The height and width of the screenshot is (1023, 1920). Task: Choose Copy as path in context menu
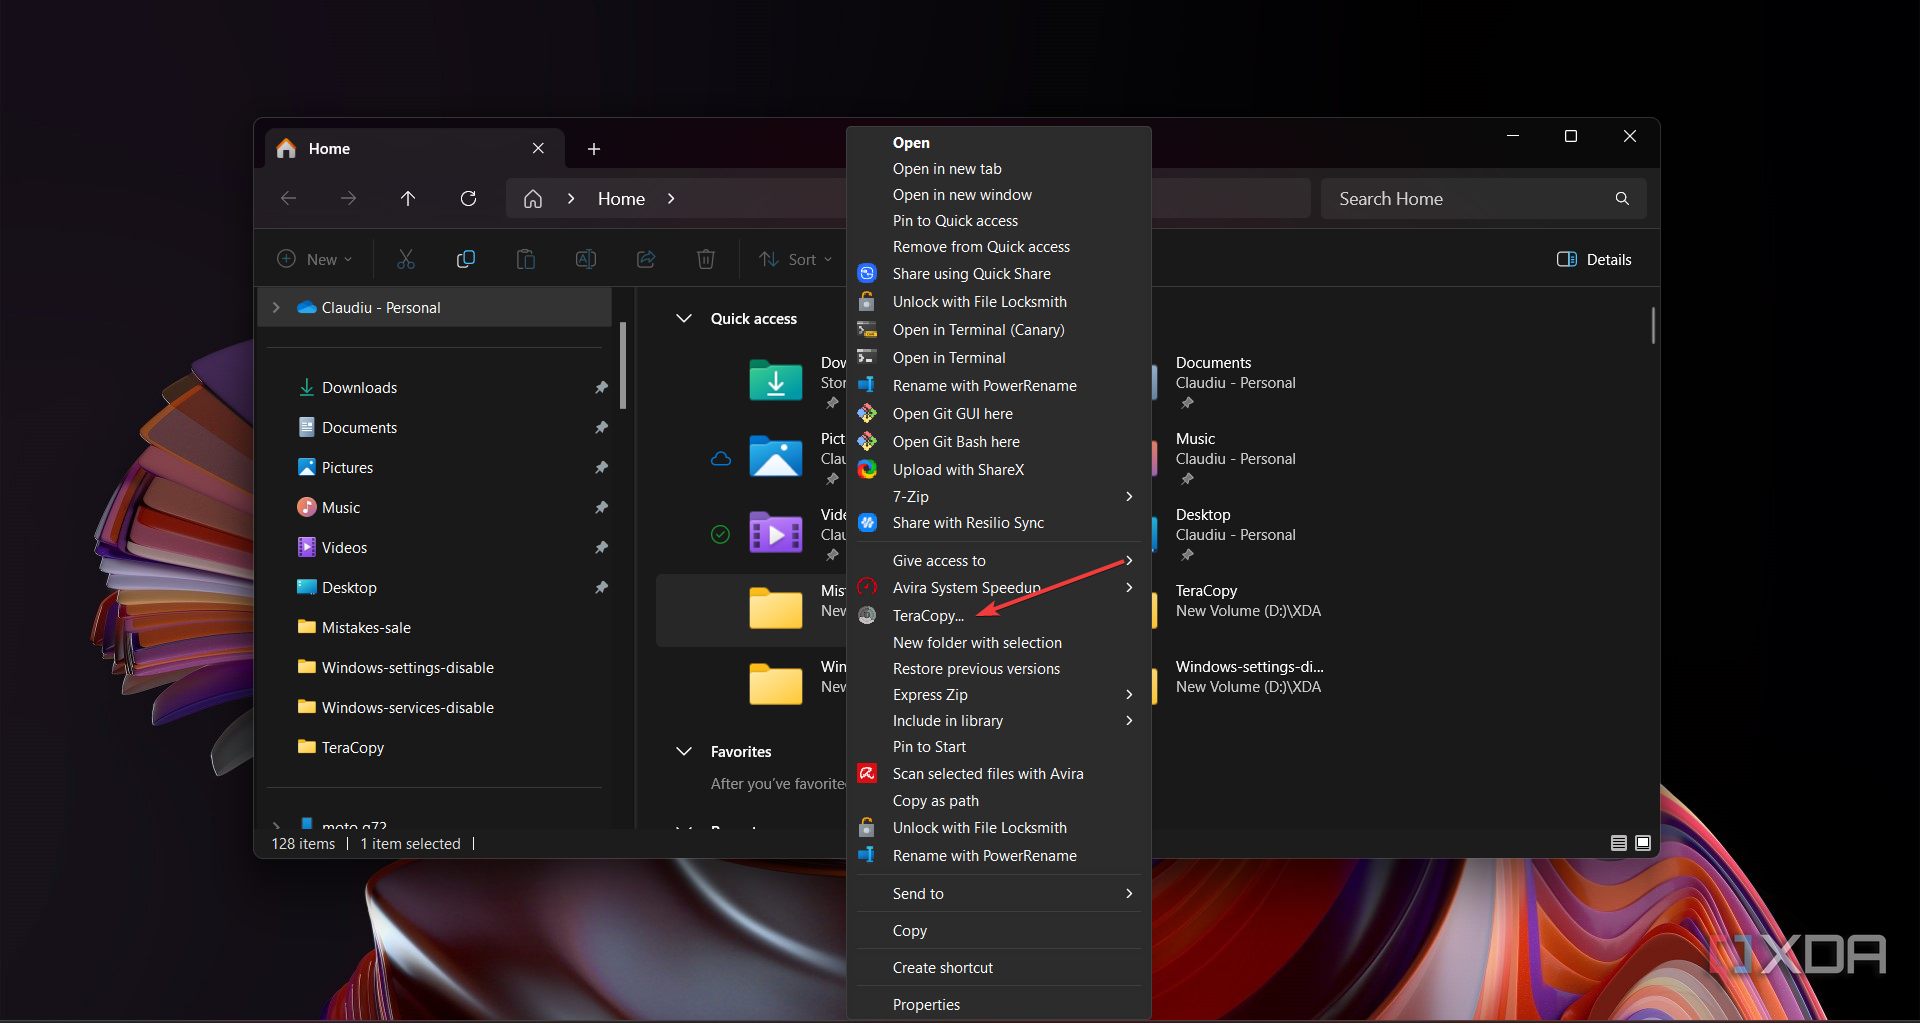point(935,800)
